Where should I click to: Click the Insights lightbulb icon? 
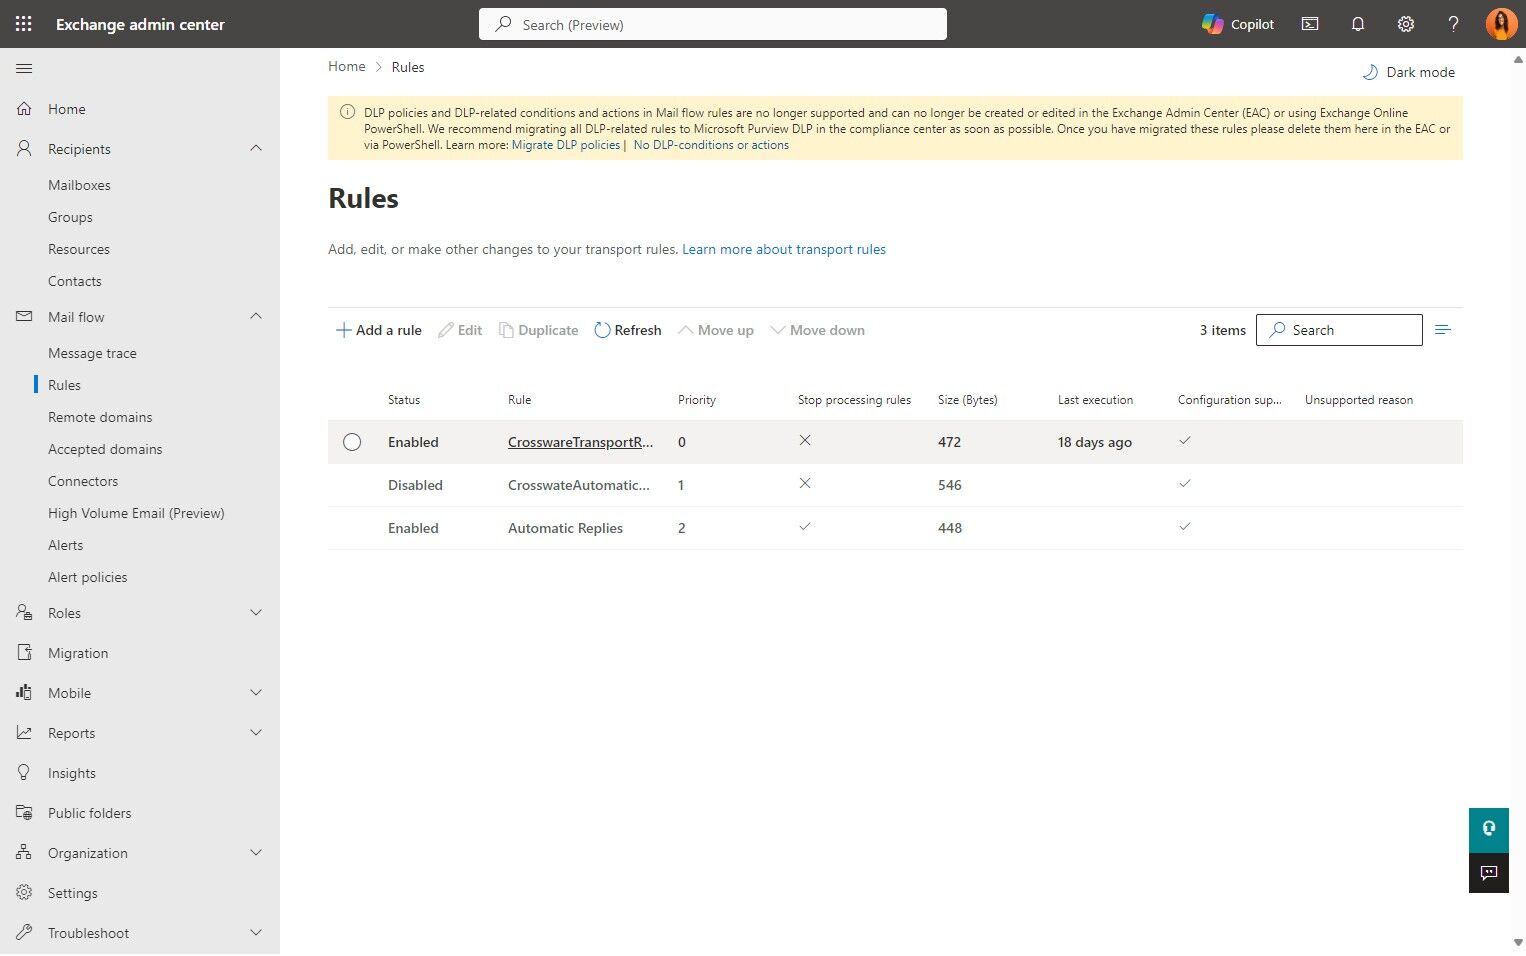coord(24,772)
